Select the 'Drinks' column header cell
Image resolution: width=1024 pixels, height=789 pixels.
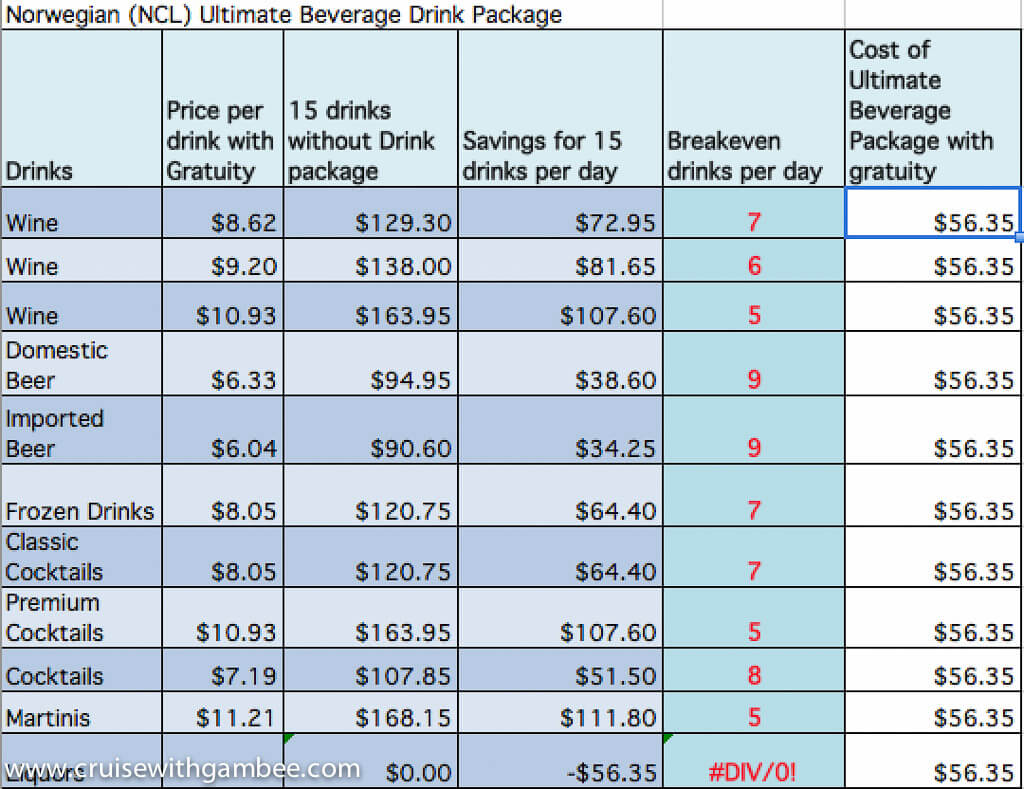[x=82, y=108]
